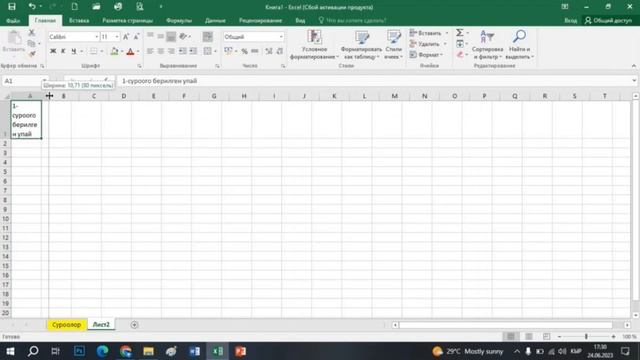
Task: Switch to the Файл tab
Action: pos(13,20)
